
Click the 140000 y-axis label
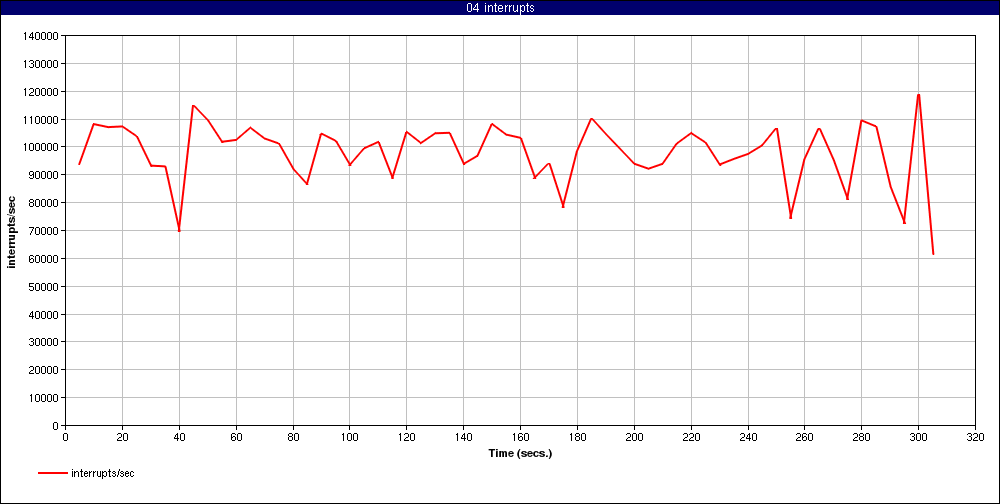pyautogui.click(x=41, y=36)
